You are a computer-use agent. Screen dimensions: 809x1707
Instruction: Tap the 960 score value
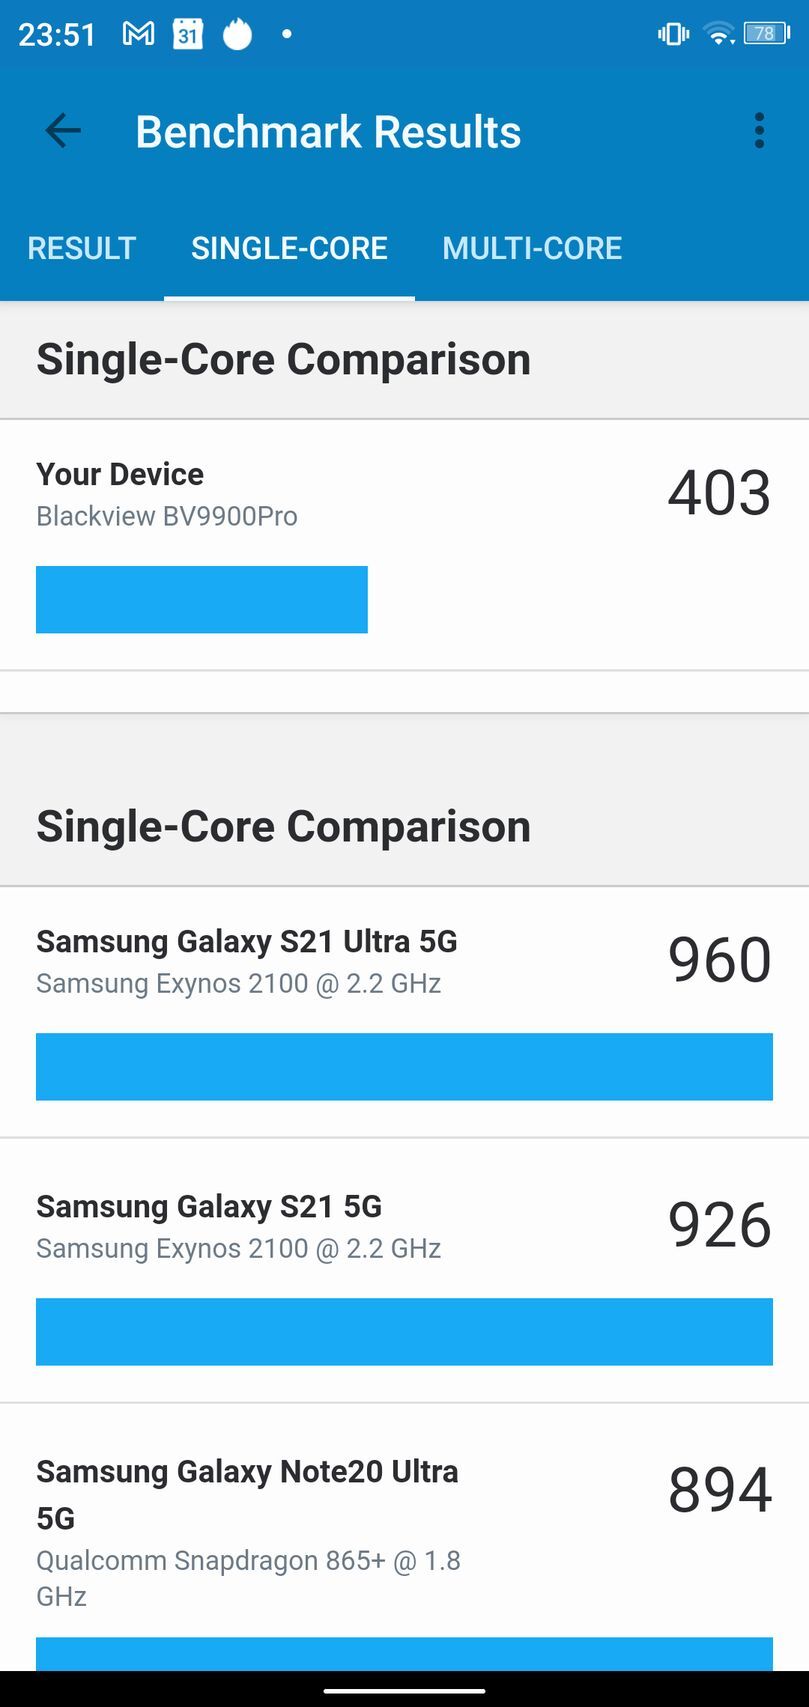tap(719, 960)
